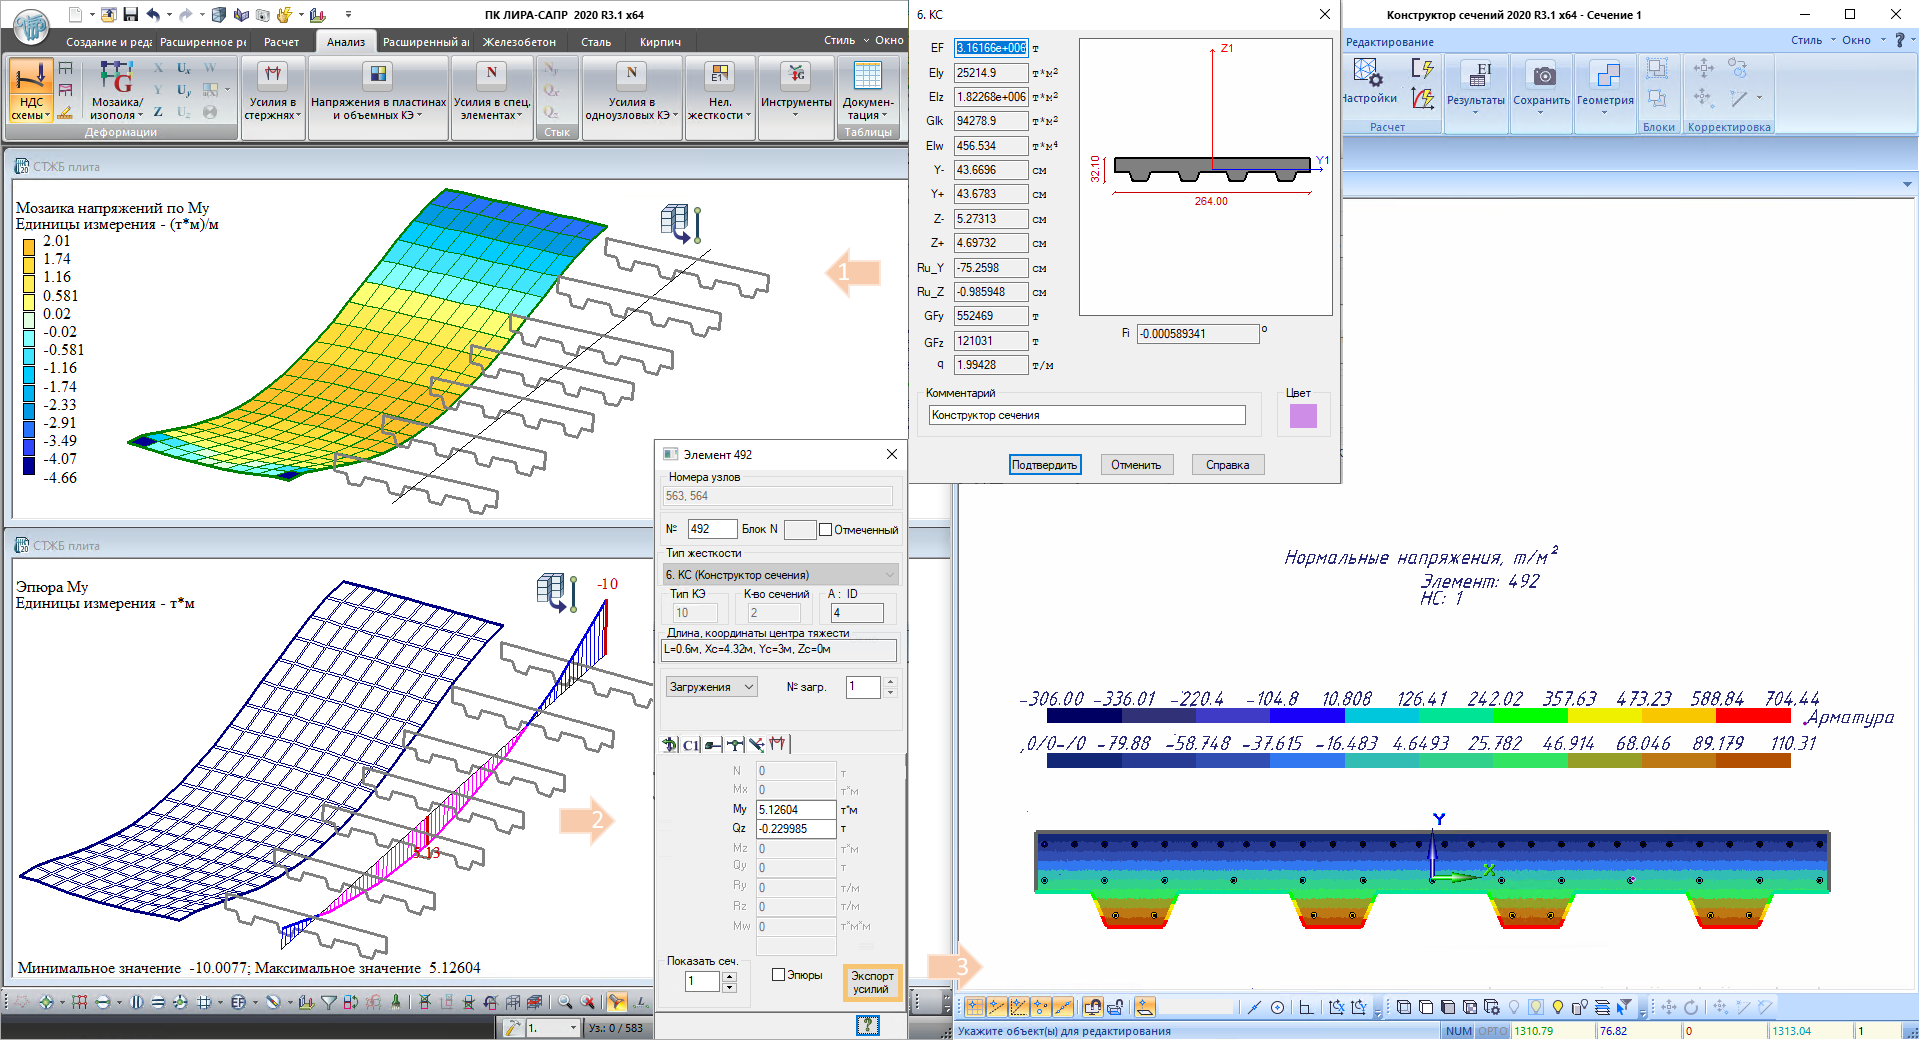Click the Комментарий text field

coord(1086,415)
